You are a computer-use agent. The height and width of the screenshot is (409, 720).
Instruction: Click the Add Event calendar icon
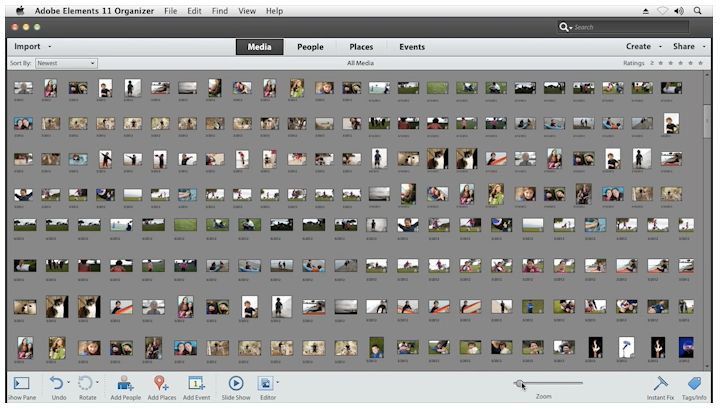[196, 383]
